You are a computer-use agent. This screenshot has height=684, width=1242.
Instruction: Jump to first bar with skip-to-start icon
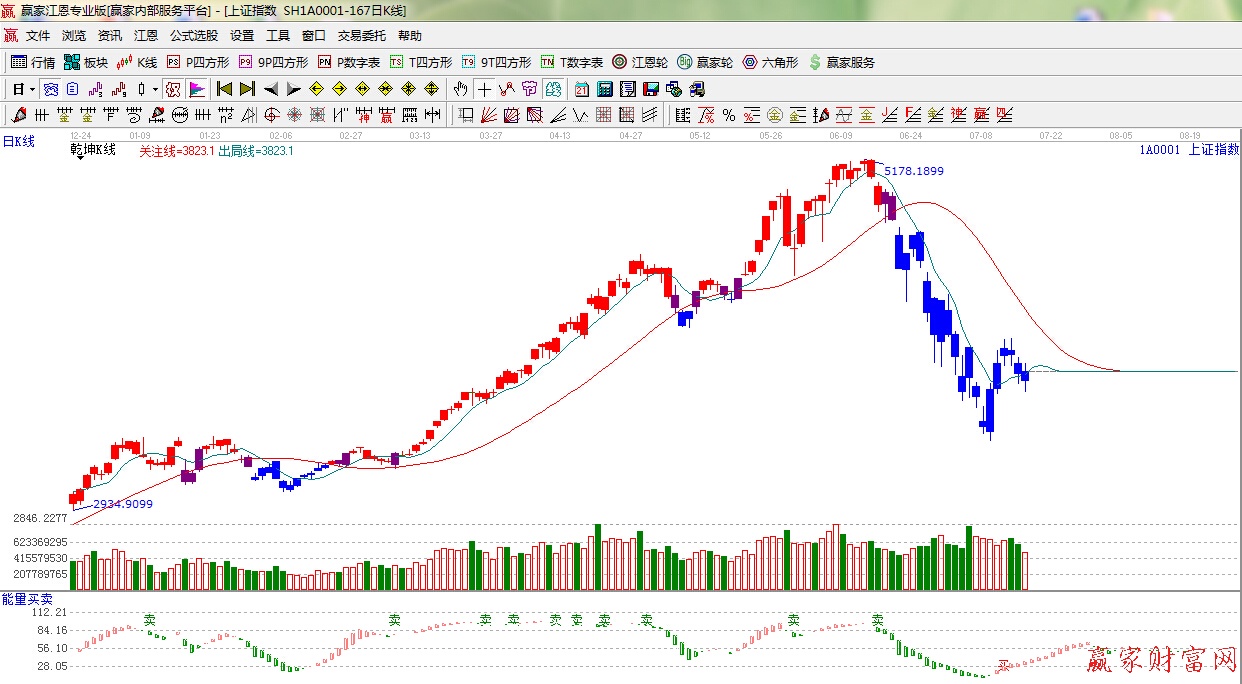click(x=225, y=89)
